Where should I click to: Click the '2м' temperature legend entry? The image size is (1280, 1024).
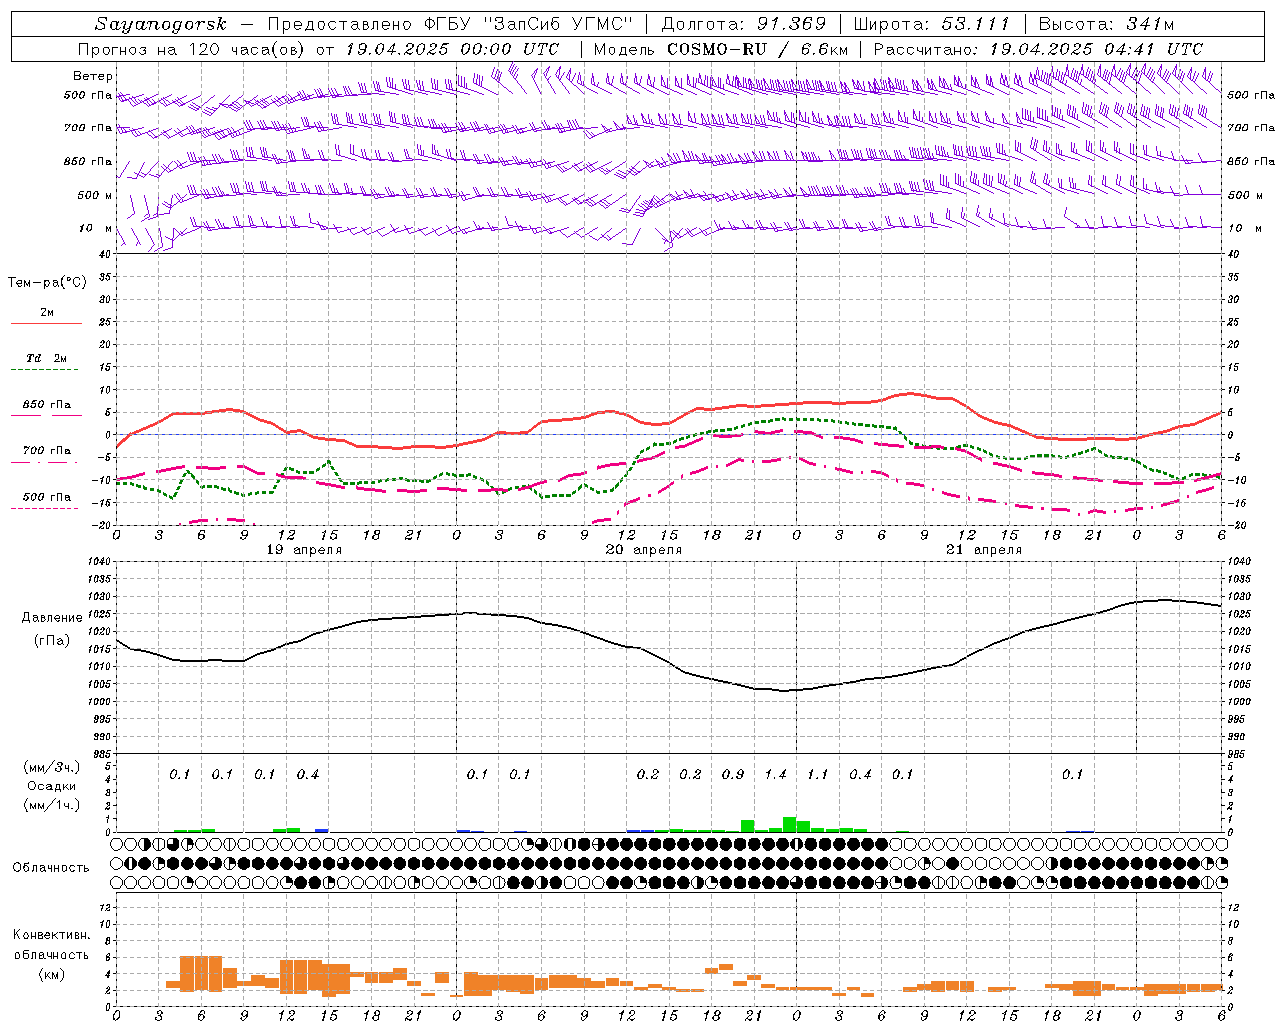[47, 312]
